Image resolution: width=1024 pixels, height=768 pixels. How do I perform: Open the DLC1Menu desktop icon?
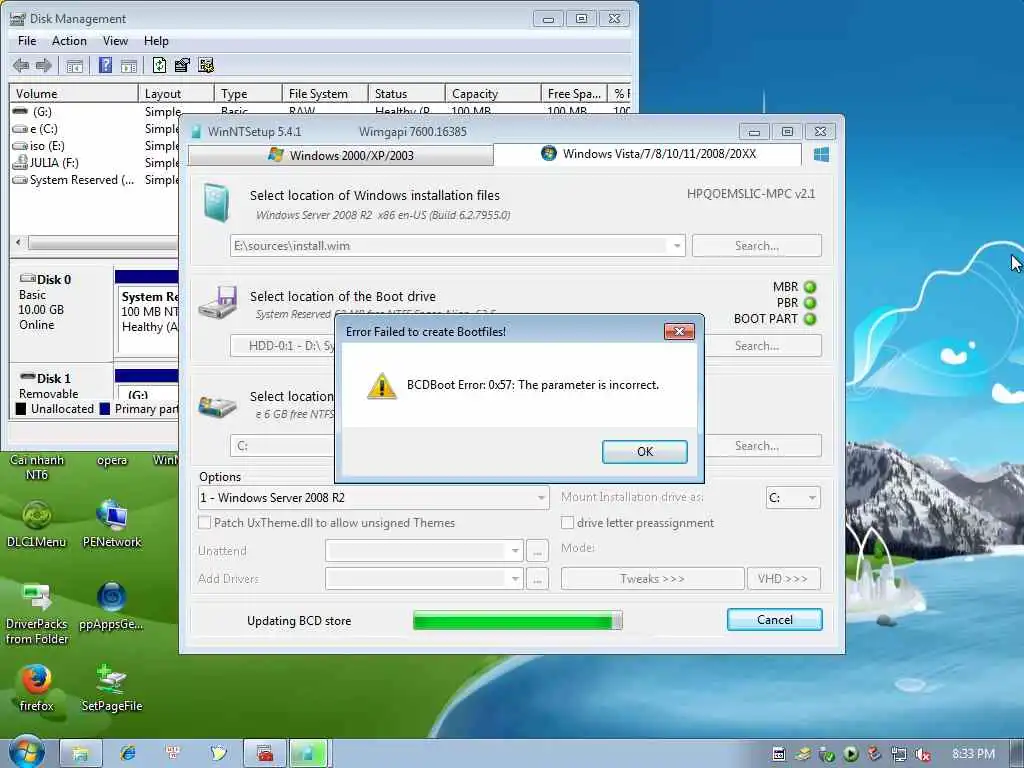click(x=37, y=524)
